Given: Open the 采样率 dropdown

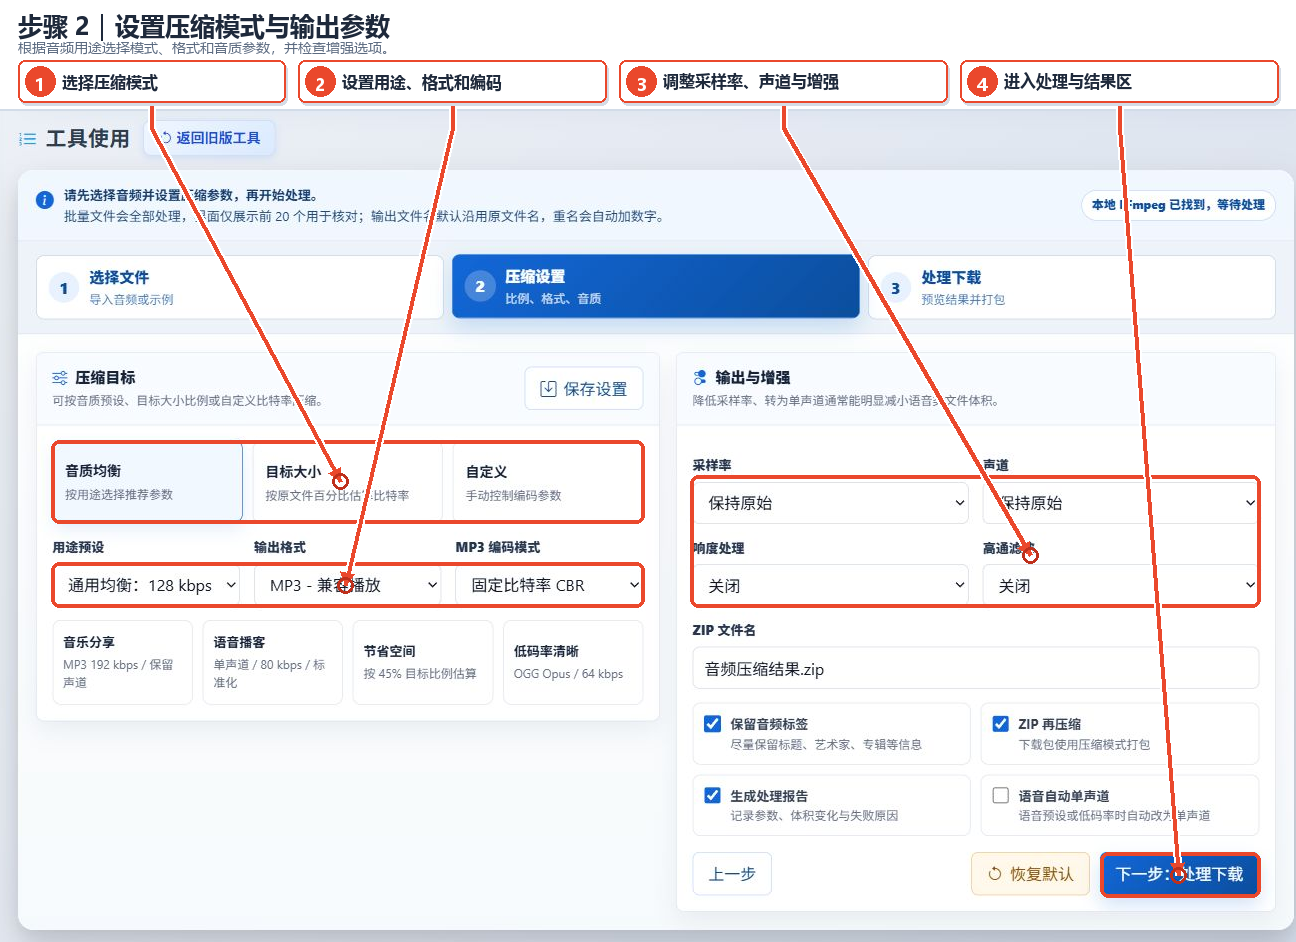Looking at the screenshot, I should pos(830,503).
